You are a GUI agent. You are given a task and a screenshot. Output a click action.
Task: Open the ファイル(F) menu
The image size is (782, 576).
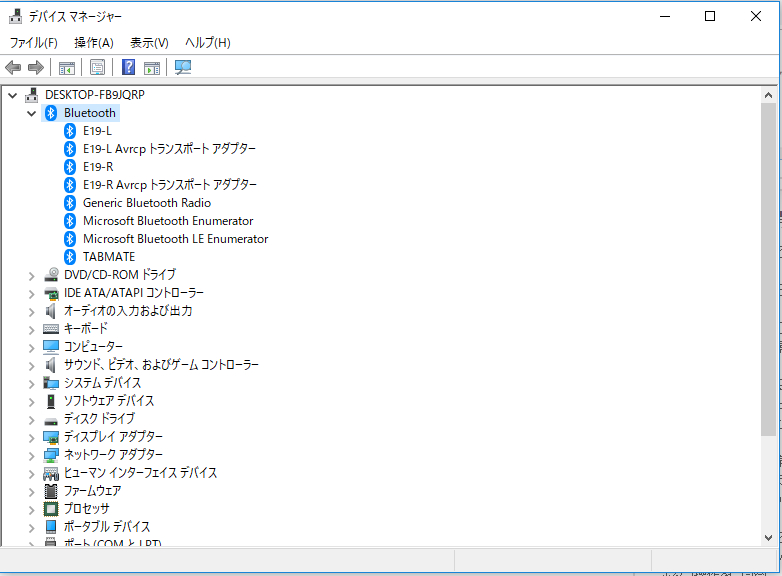33,43
